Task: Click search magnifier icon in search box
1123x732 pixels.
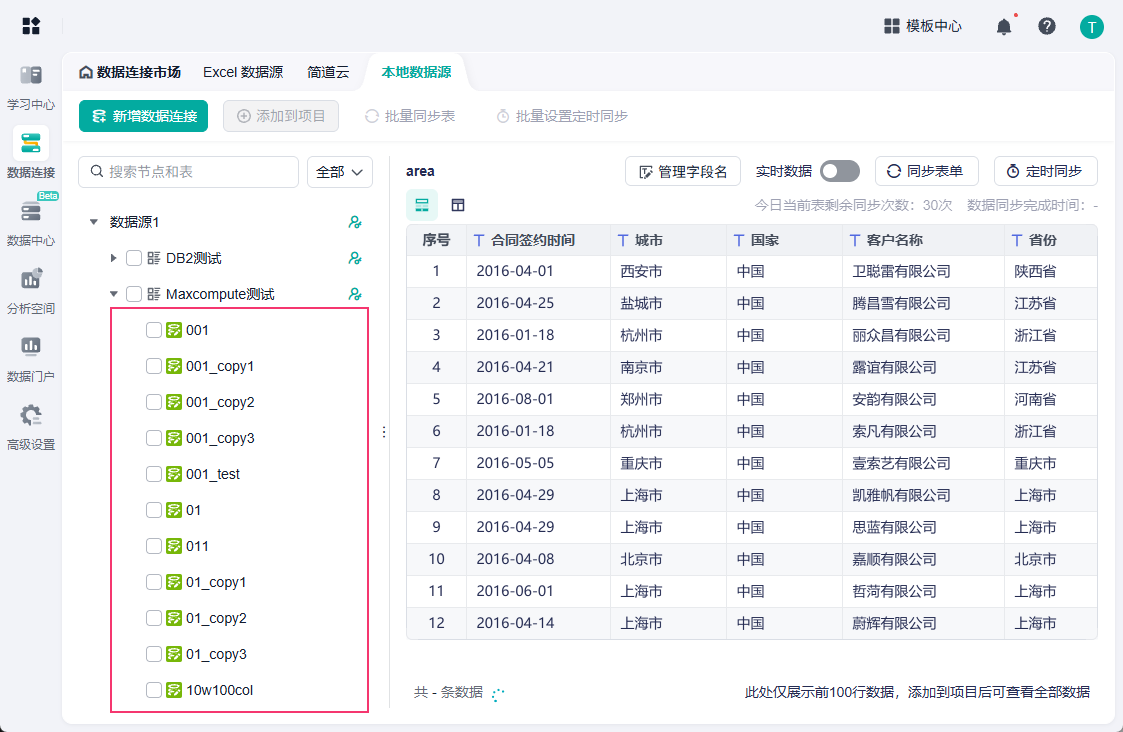Action: 97,172
